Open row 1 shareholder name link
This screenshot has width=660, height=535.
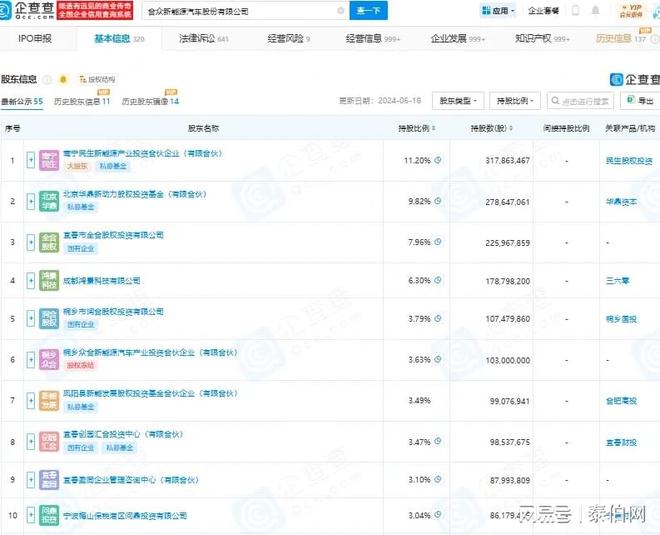click(142, 153)
